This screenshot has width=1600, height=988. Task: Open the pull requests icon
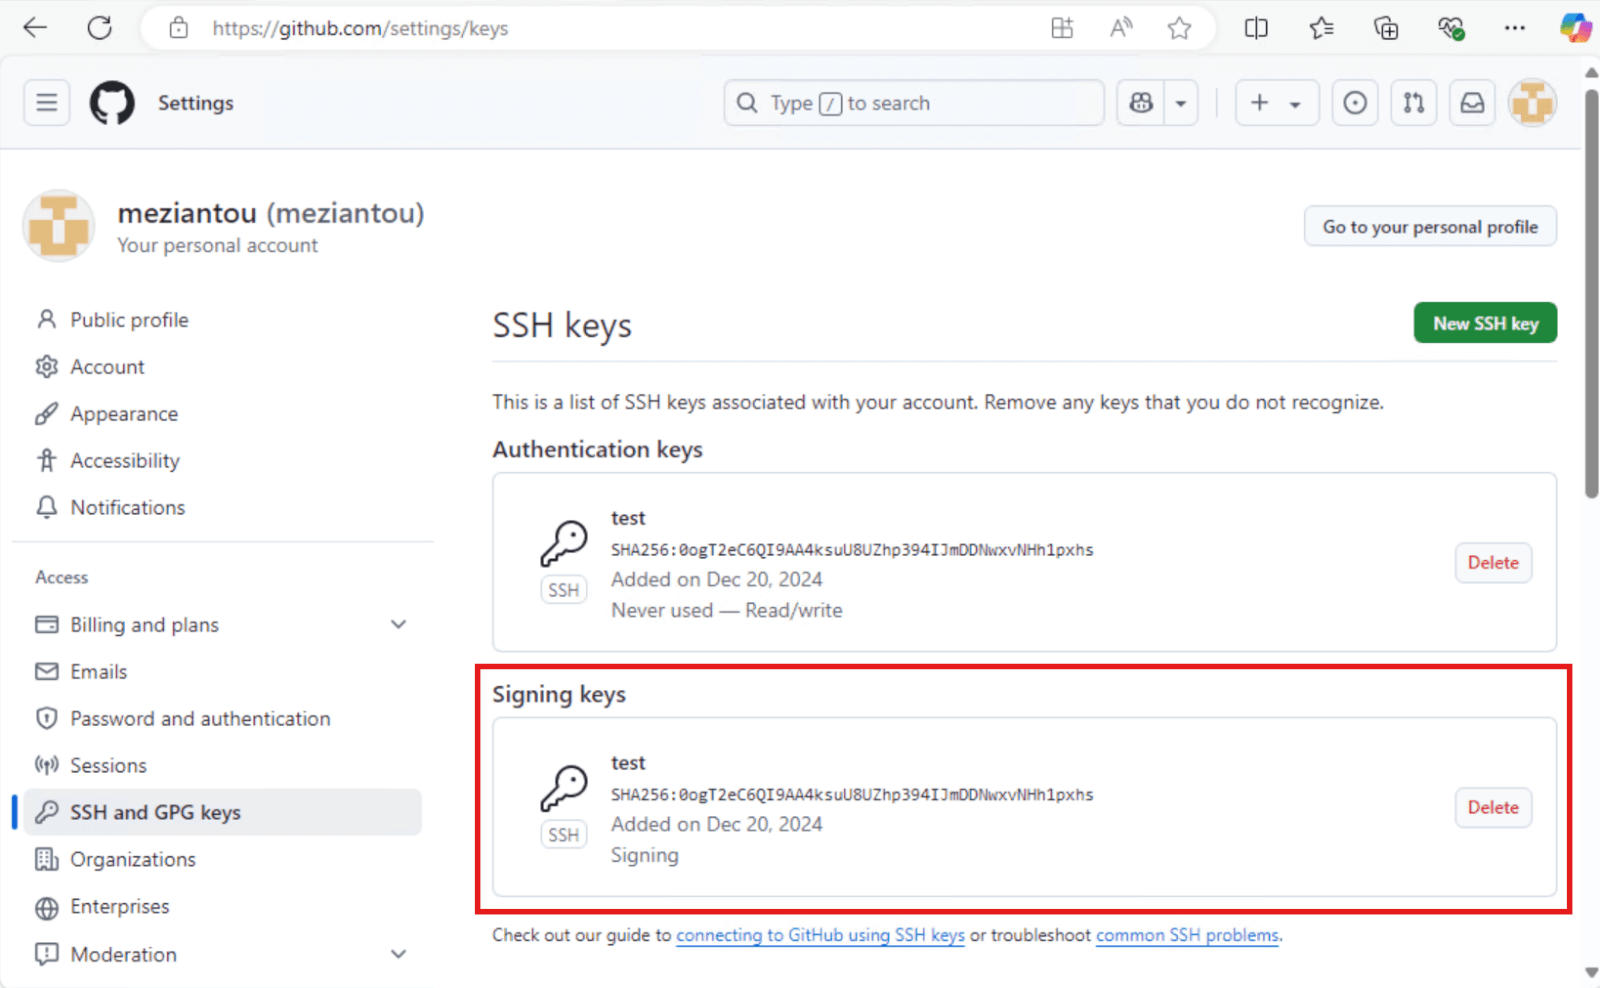(1413, 102)
